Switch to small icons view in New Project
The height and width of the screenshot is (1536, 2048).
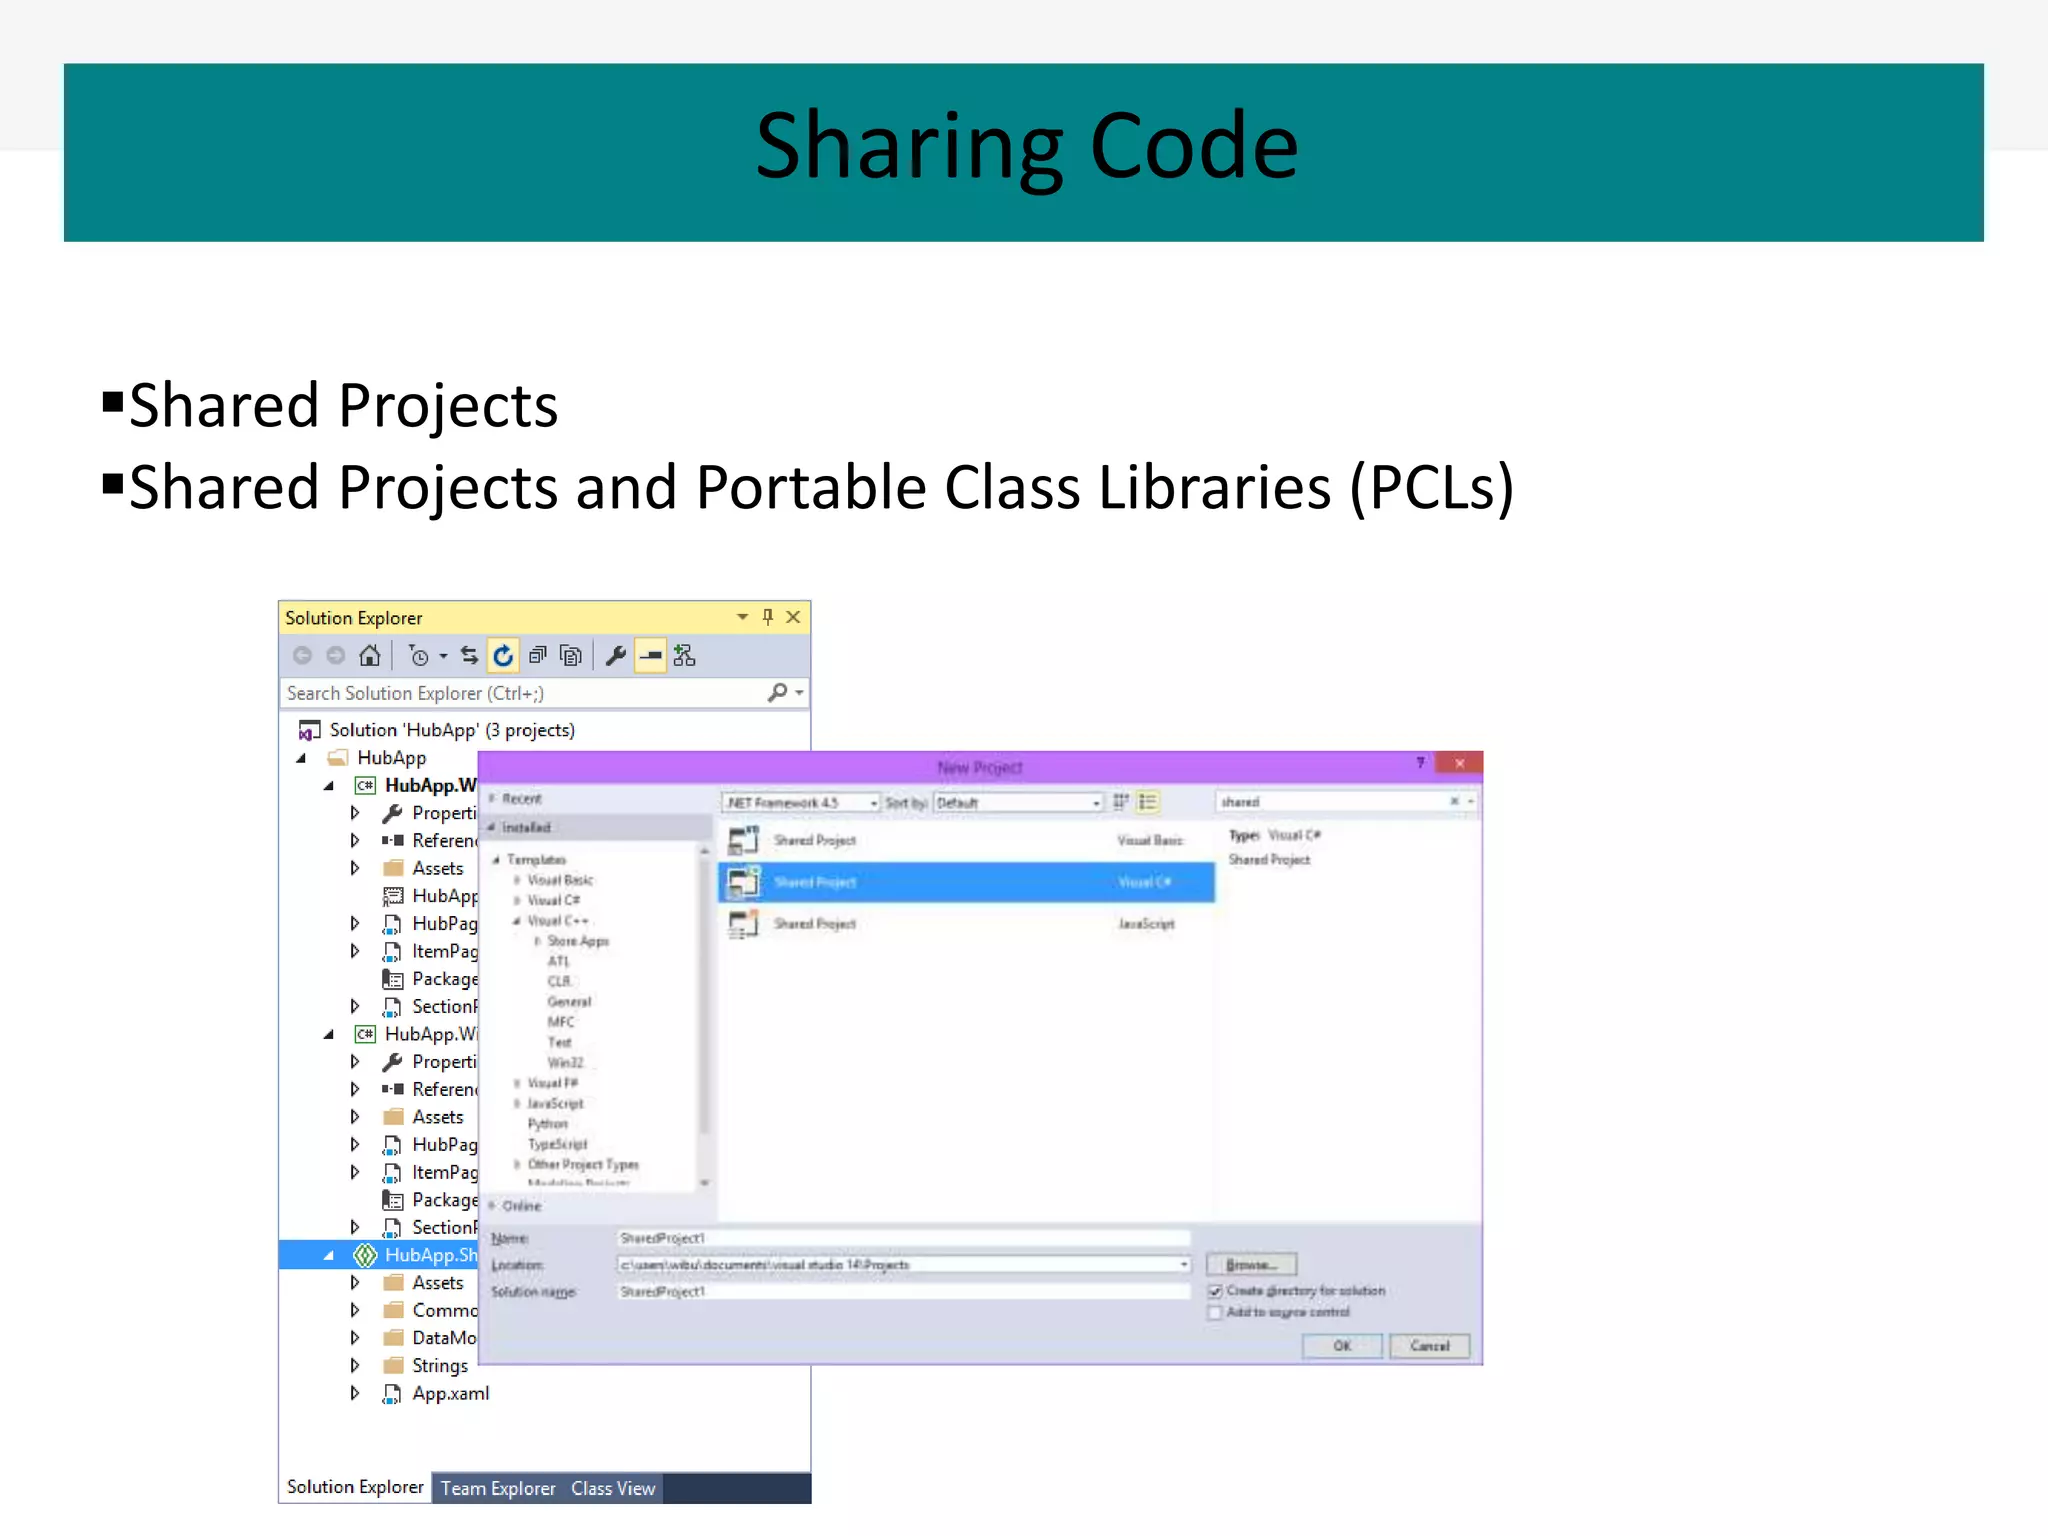(x=1121, y=802)
